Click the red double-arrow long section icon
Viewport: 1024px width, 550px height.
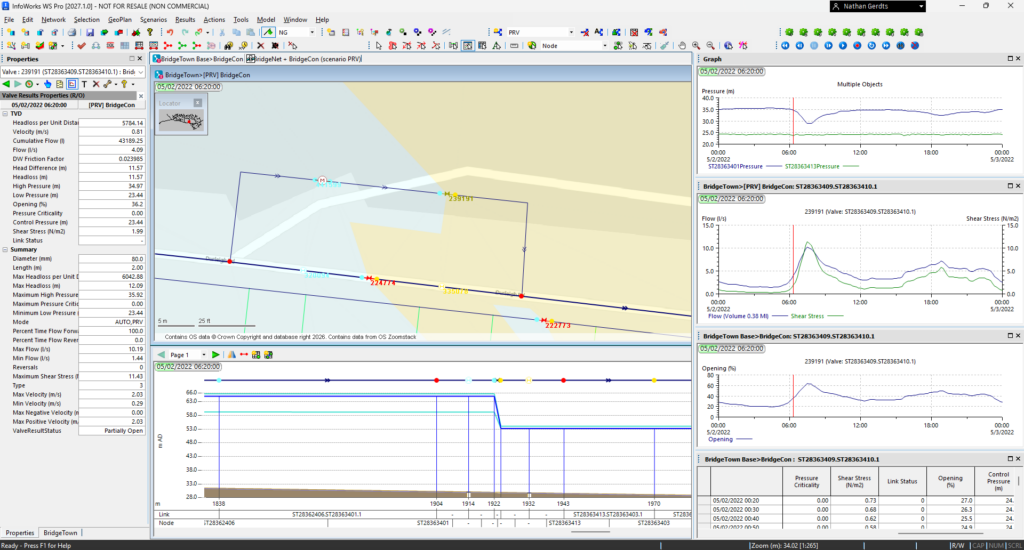[x=244, y=355]
